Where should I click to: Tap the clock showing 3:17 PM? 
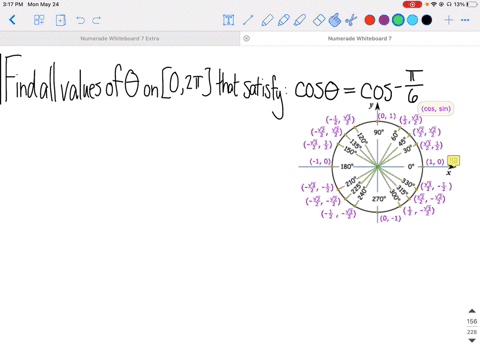[13, 4]
